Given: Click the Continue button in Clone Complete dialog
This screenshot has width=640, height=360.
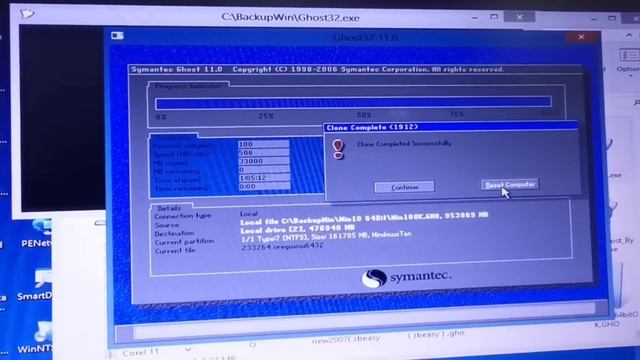Looking at the screenshot, I should (404, 187).
